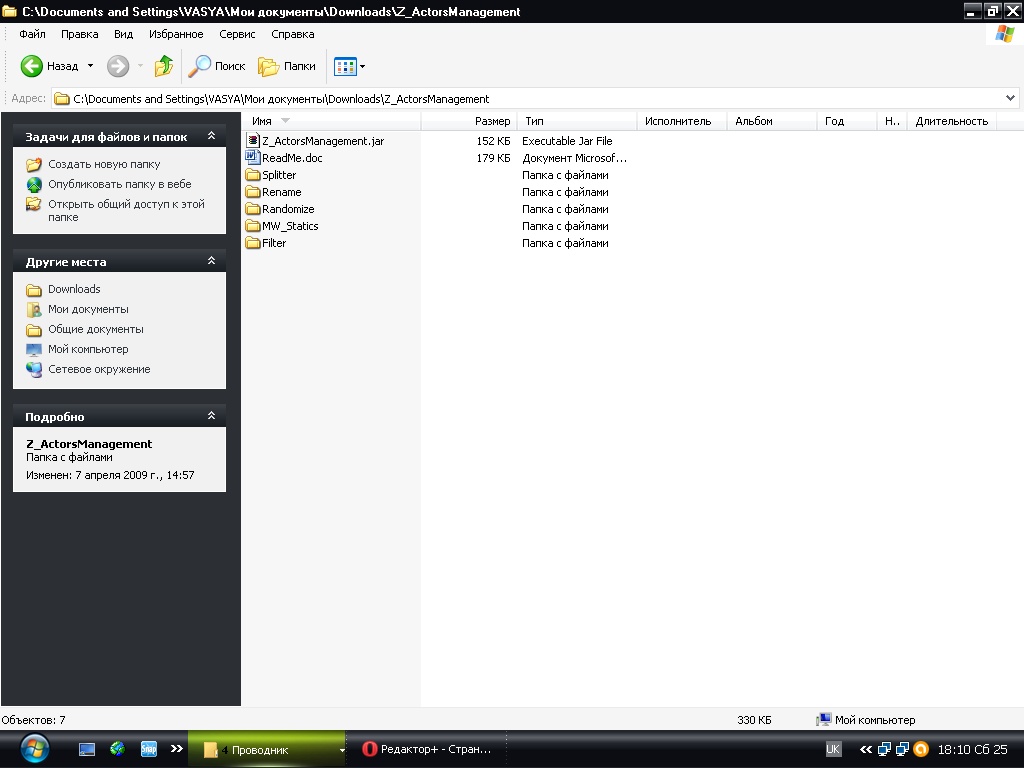Click the orange round tray icon

[921, 749]
